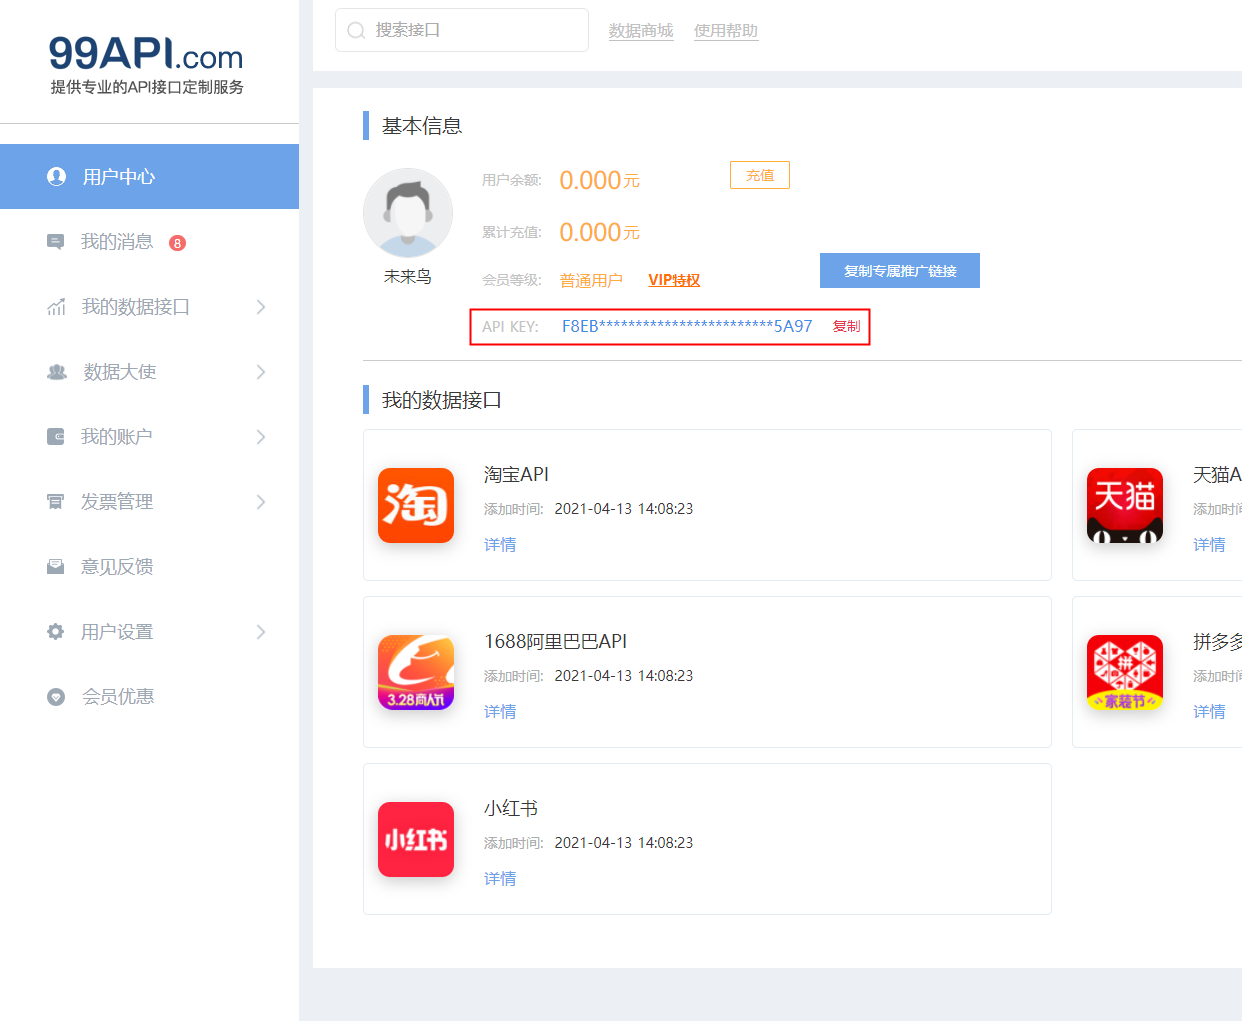The height and width of the screenshot is (1021, 1242).
Task: Expand the 我的数据接口 sidebar menu
Action: click(260, 307)
